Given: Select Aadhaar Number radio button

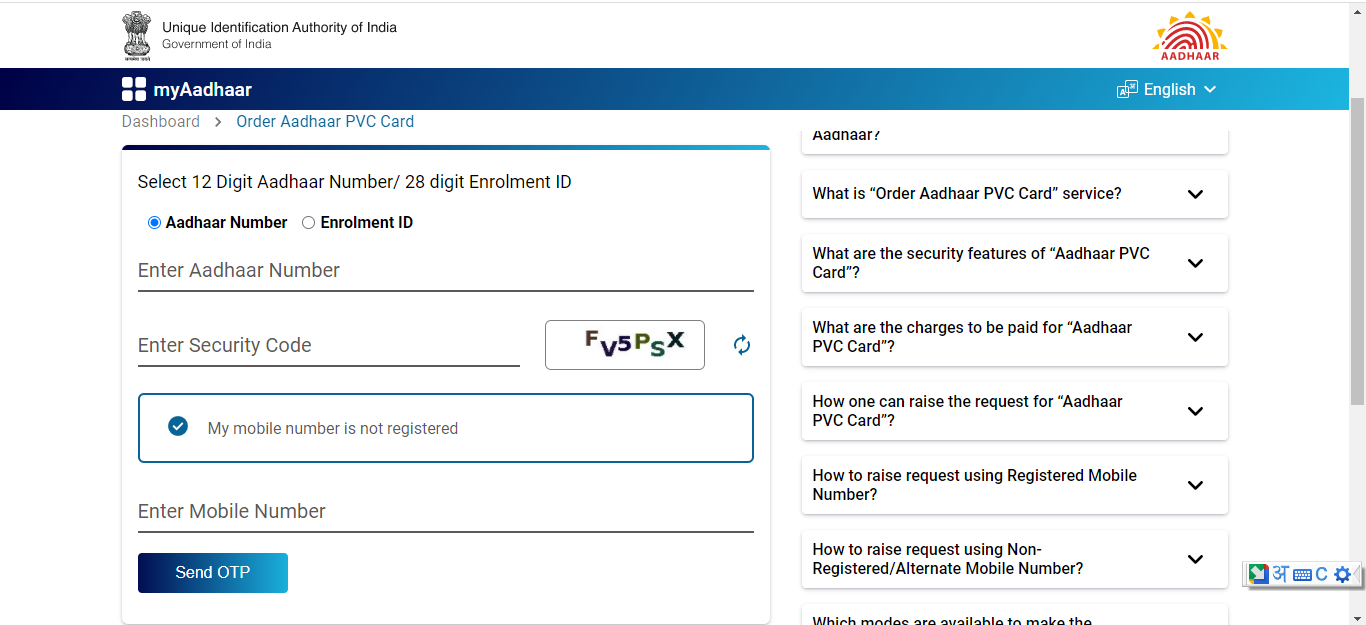Looking at the screenshot, I should (x=154, y=223).
